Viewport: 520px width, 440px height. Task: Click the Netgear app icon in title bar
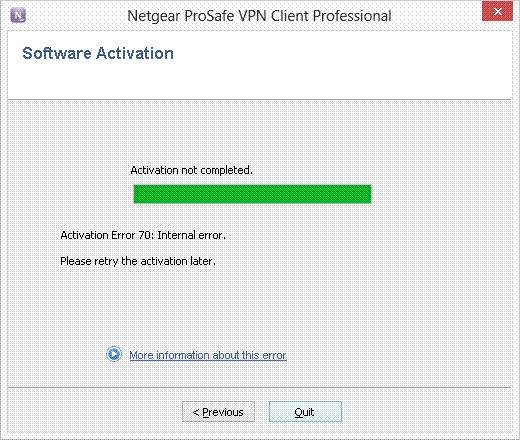pos(18,15)
